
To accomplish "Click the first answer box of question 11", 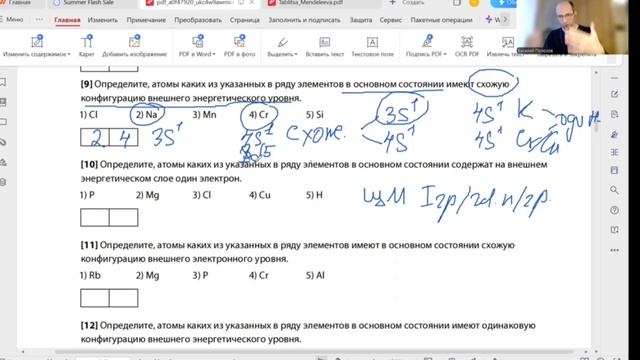I will point(95,298).
